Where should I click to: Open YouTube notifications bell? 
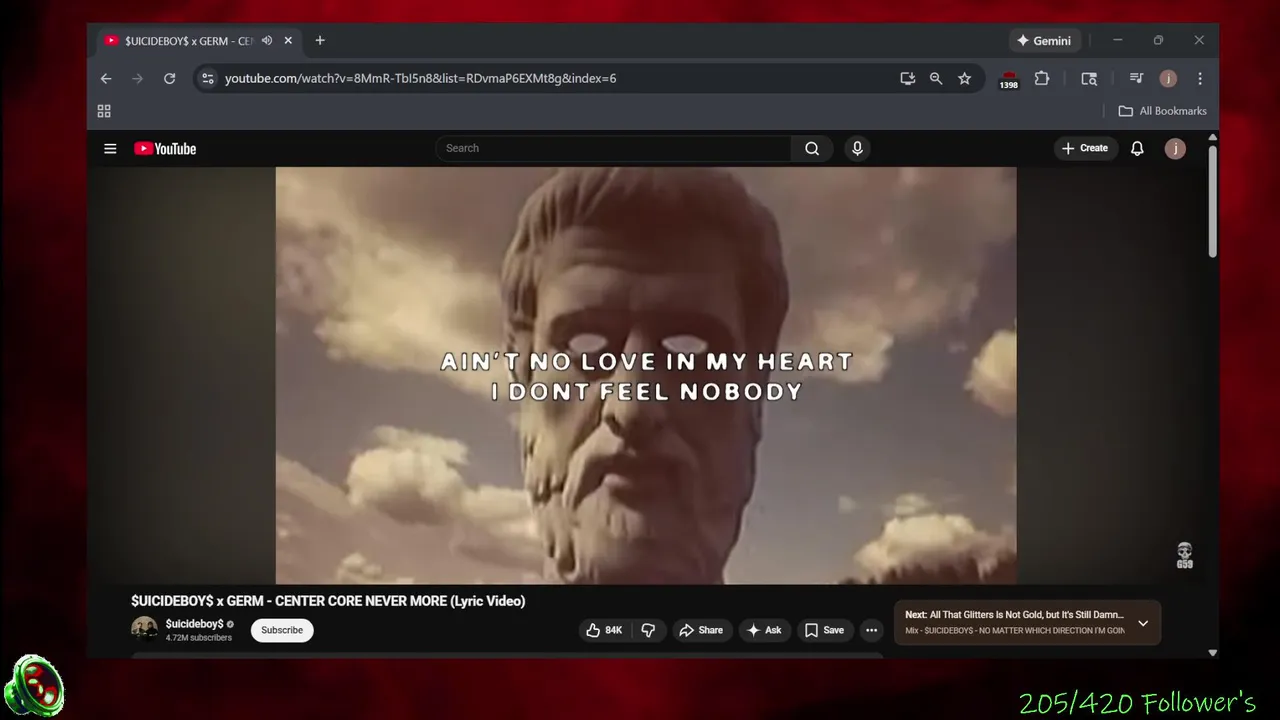point(1137,148)
